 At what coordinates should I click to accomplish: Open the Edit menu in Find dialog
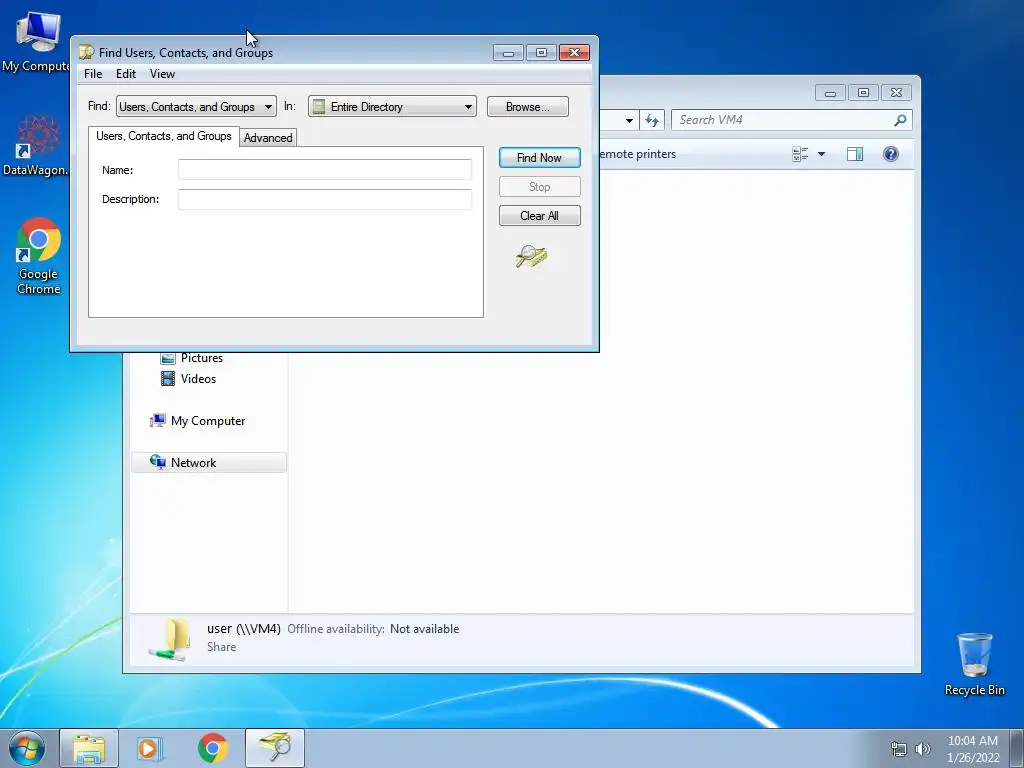[x=125, y=74]
